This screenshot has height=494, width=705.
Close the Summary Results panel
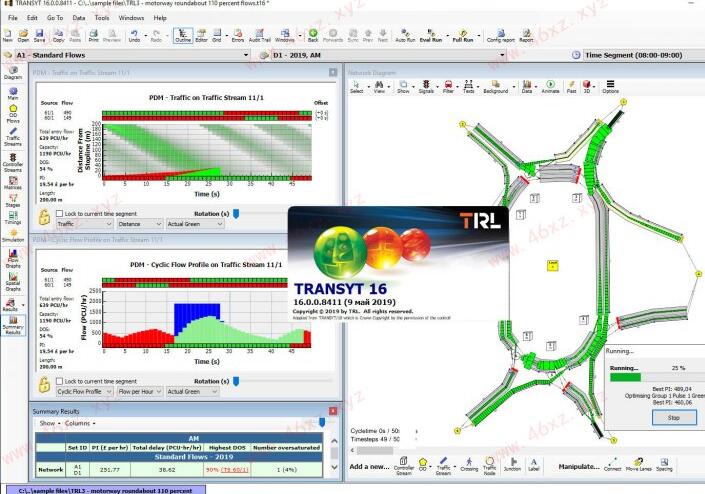click(x=333, y=411)
